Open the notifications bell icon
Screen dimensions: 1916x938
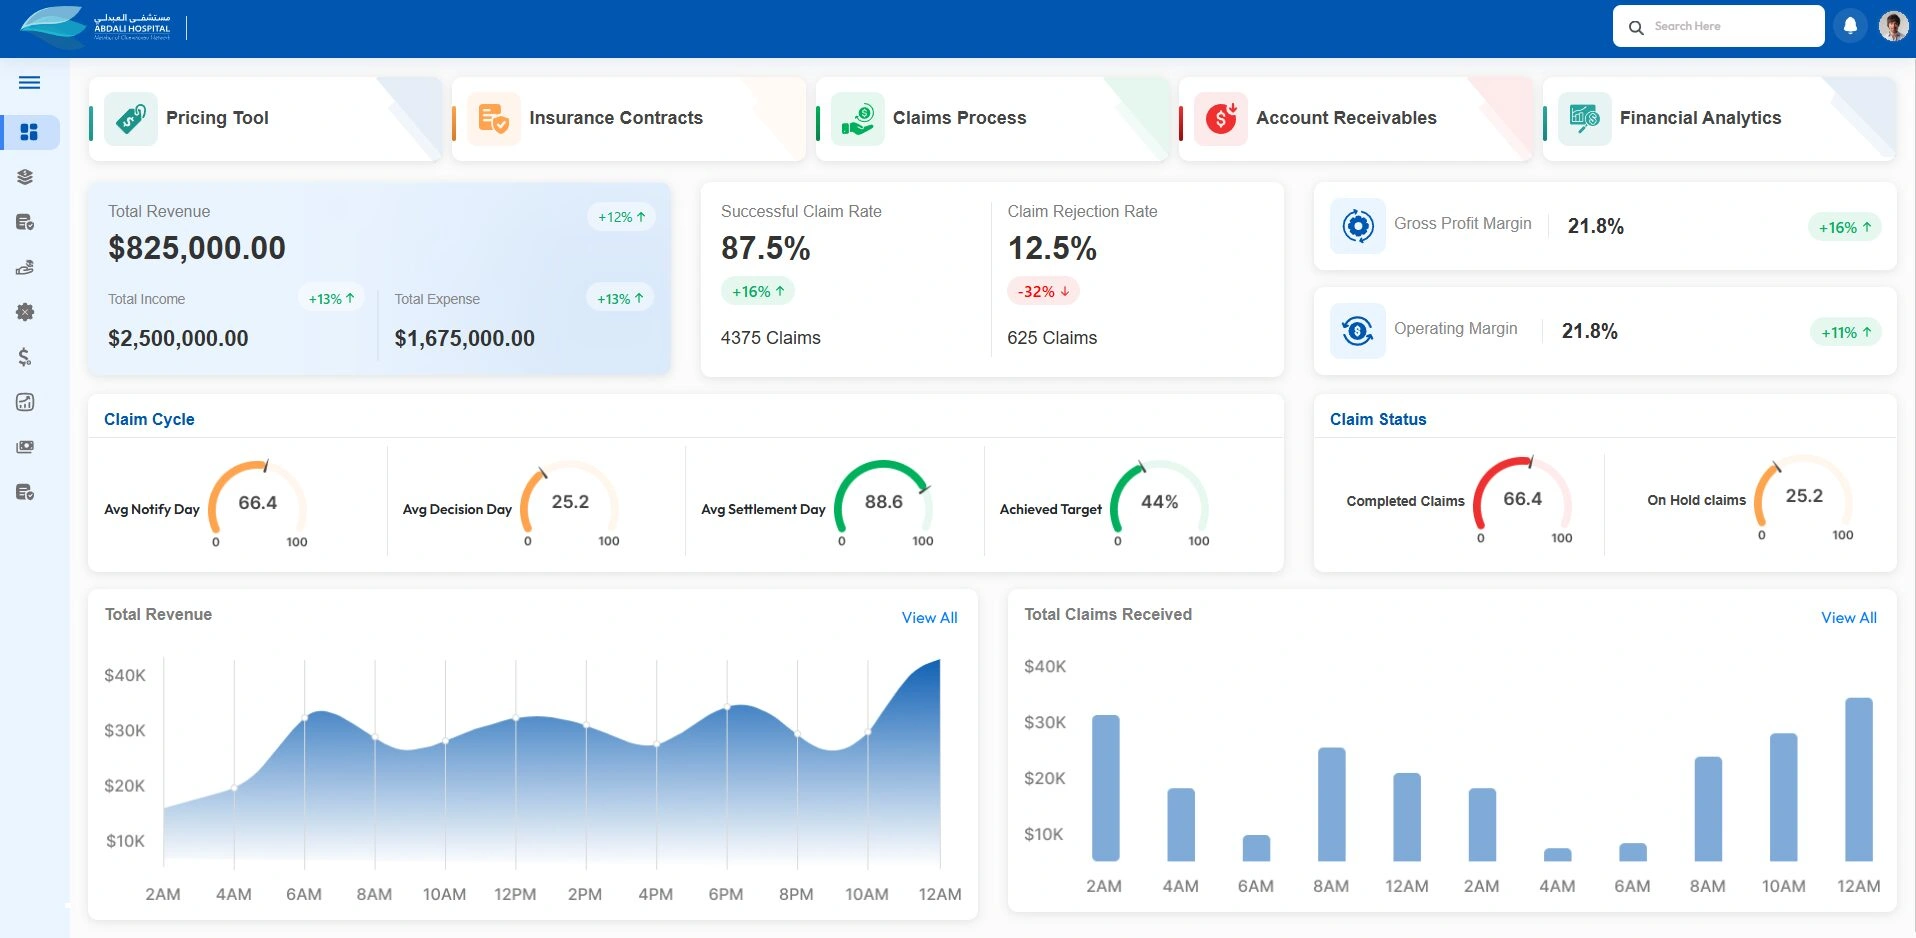point(1850,26)
